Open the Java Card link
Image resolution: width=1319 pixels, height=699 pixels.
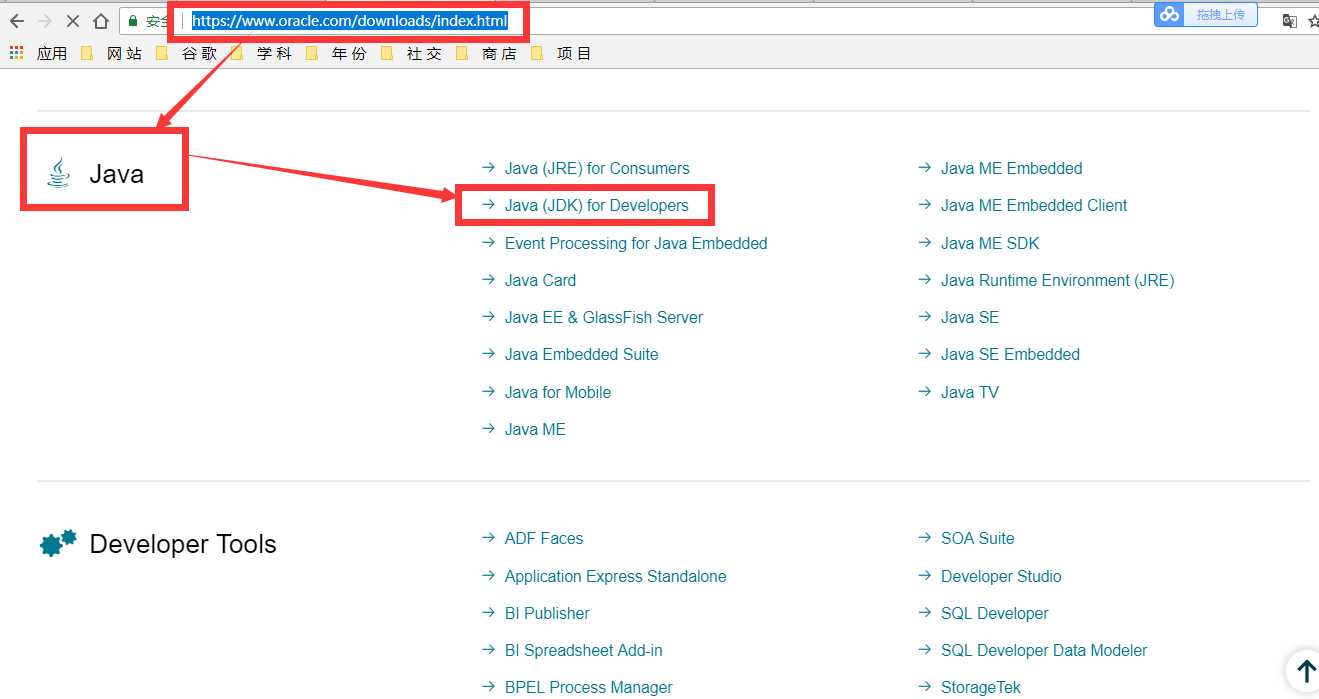tap(540, 280)
